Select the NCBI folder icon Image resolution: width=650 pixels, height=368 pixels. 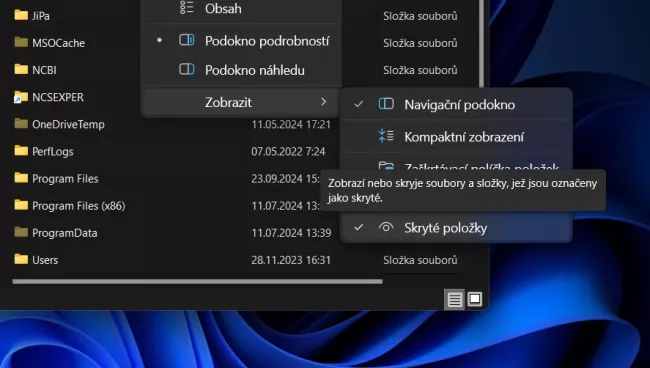21,69
